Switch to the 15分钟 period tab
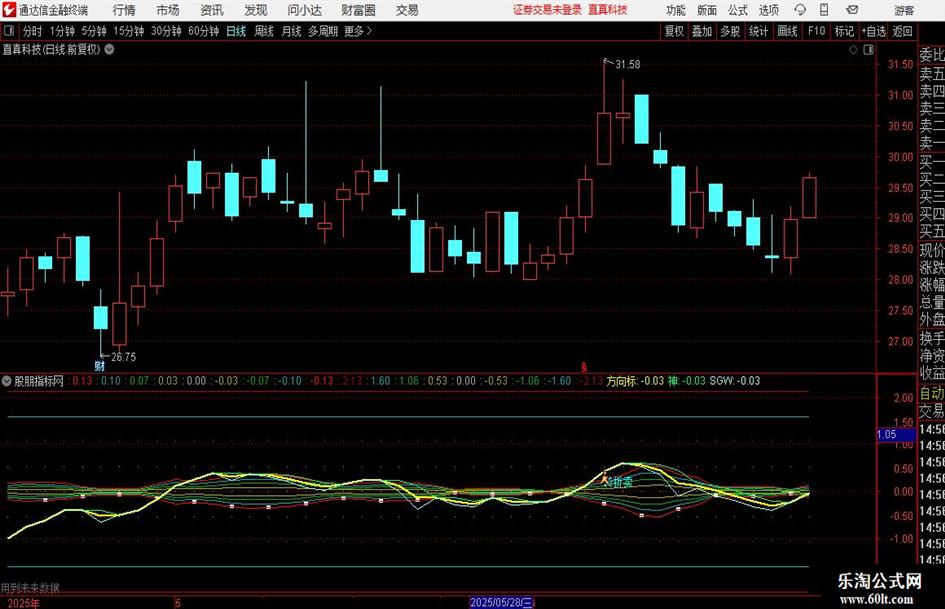The height and width of the screenshot is (609, 945). pos(128,31)
